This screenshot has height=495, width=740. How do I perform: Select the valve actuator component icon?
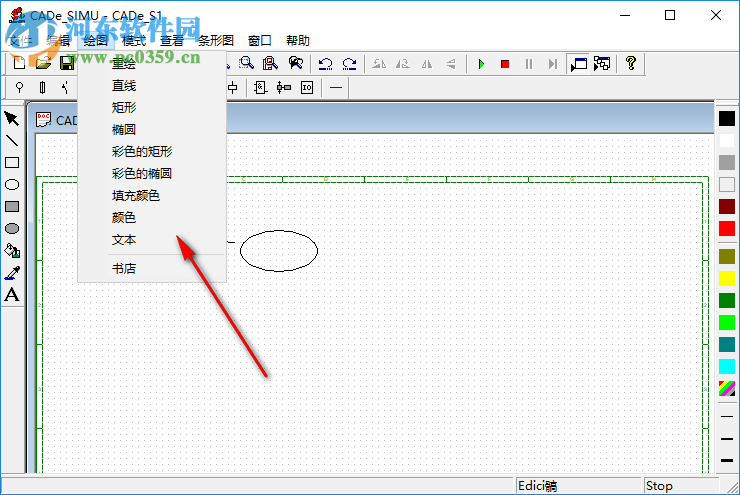pyautogui.click(x=284, y=87)
